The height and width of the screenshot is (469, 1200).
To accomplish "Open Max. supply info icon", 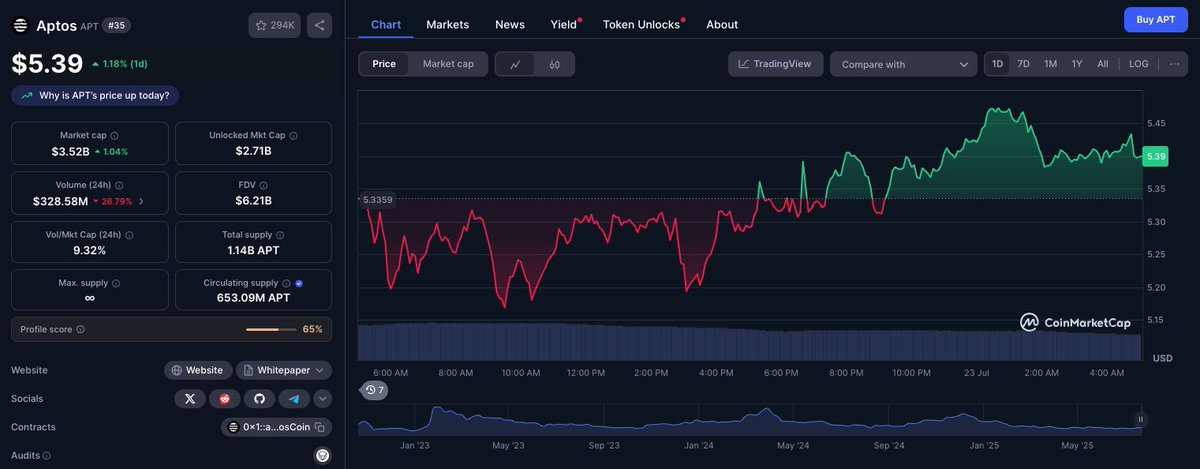I will click(114, 283).
